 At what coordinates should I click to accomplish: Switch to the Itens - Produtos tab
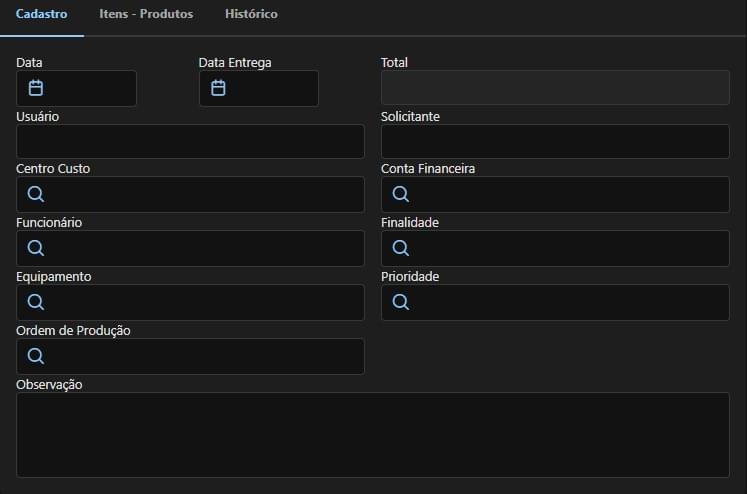tap(146, 14)
